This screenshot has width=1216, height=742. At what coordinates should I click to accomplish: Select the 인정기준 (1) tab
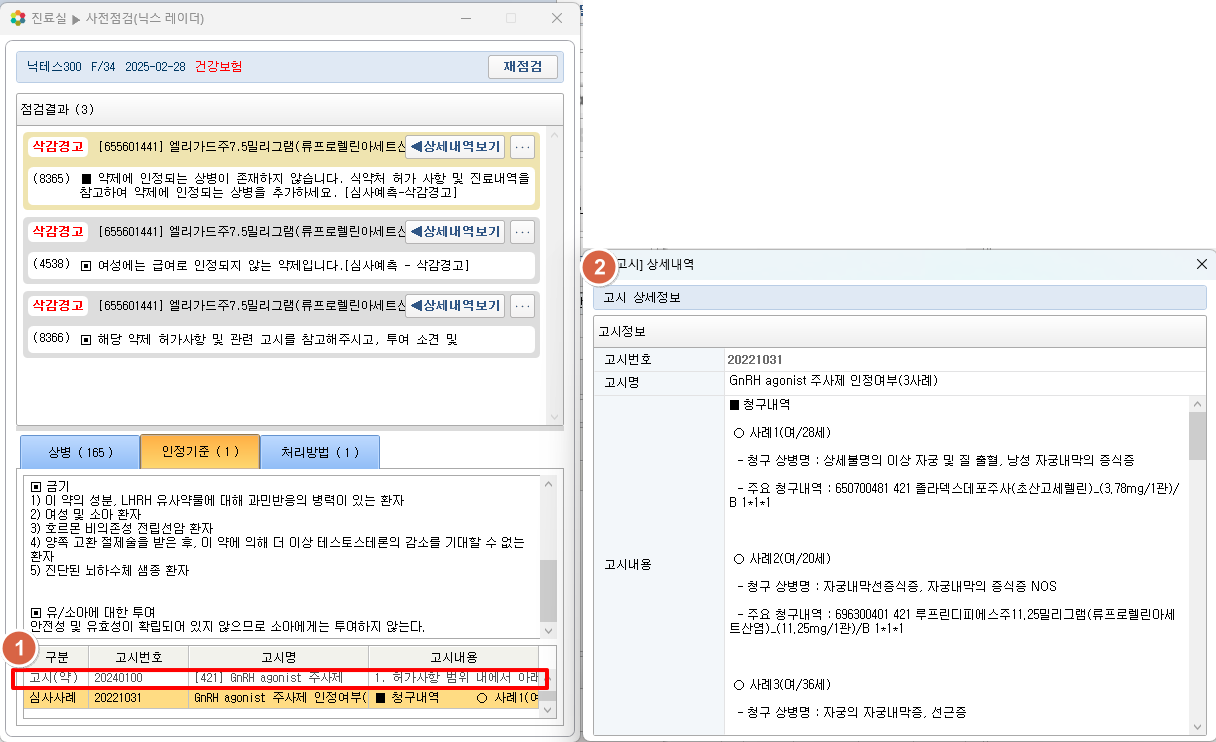[200, 452]
